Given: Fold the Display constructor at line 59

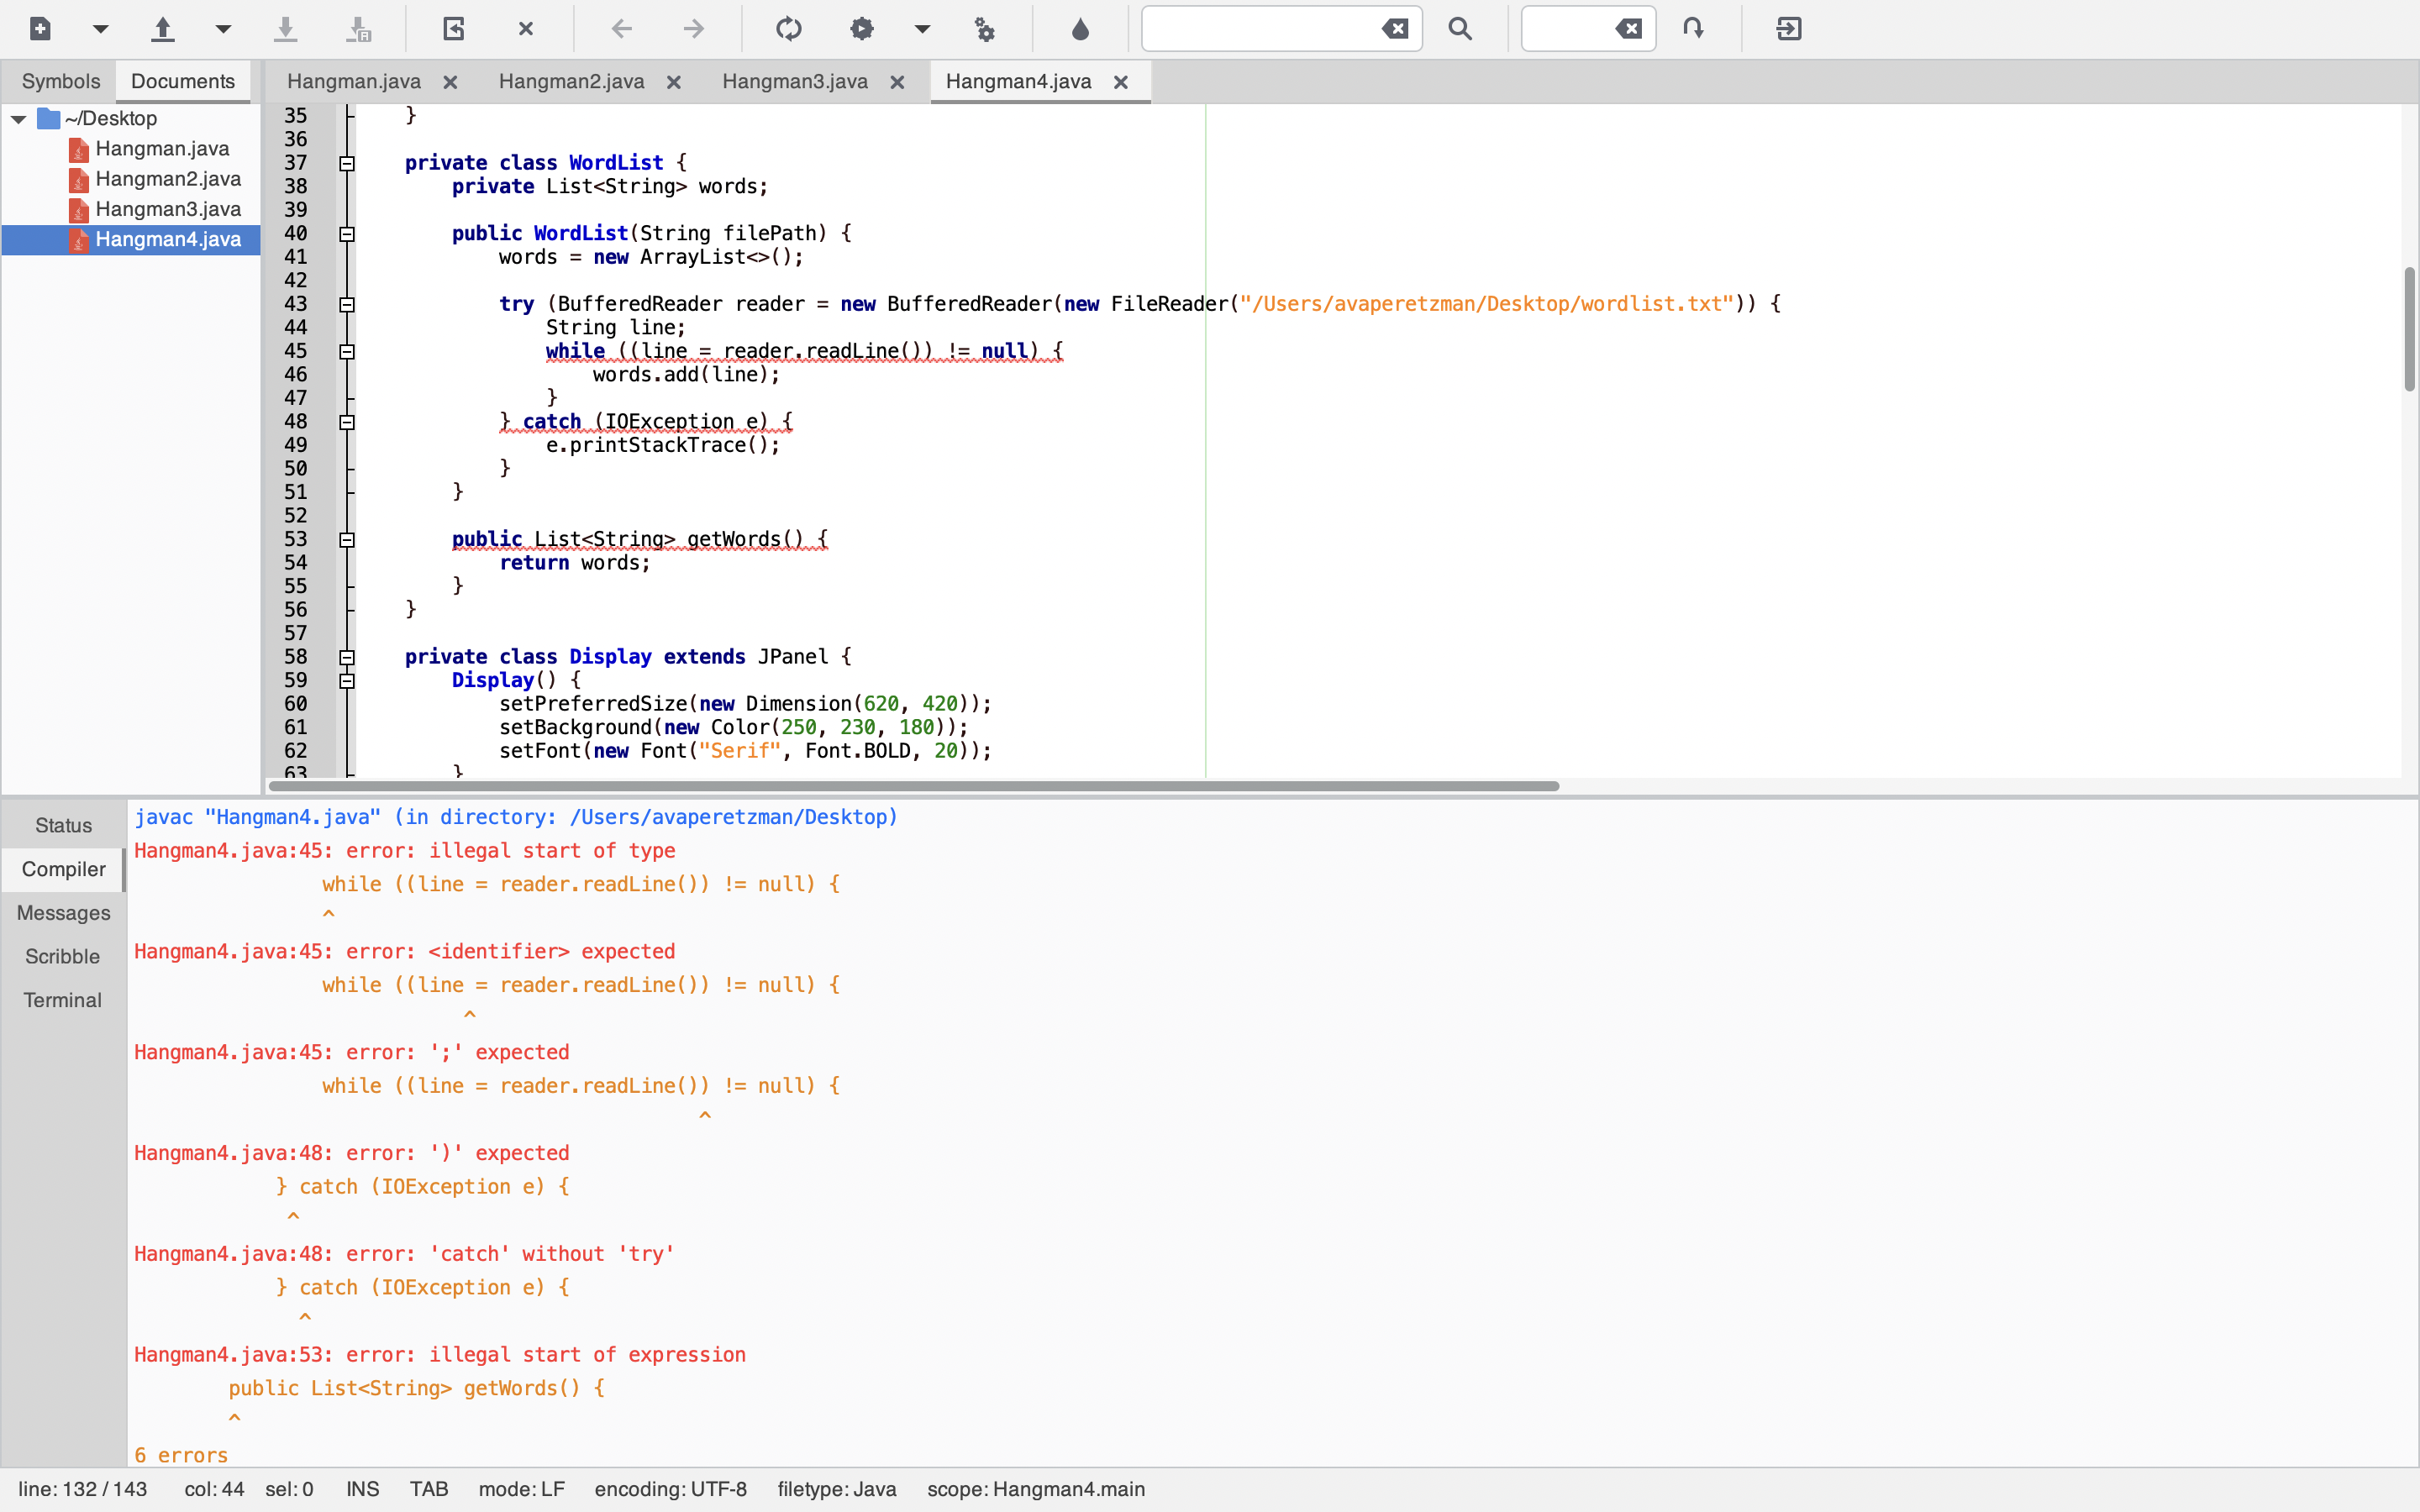Looking at the screenshot, I should [x=347, y=681].
